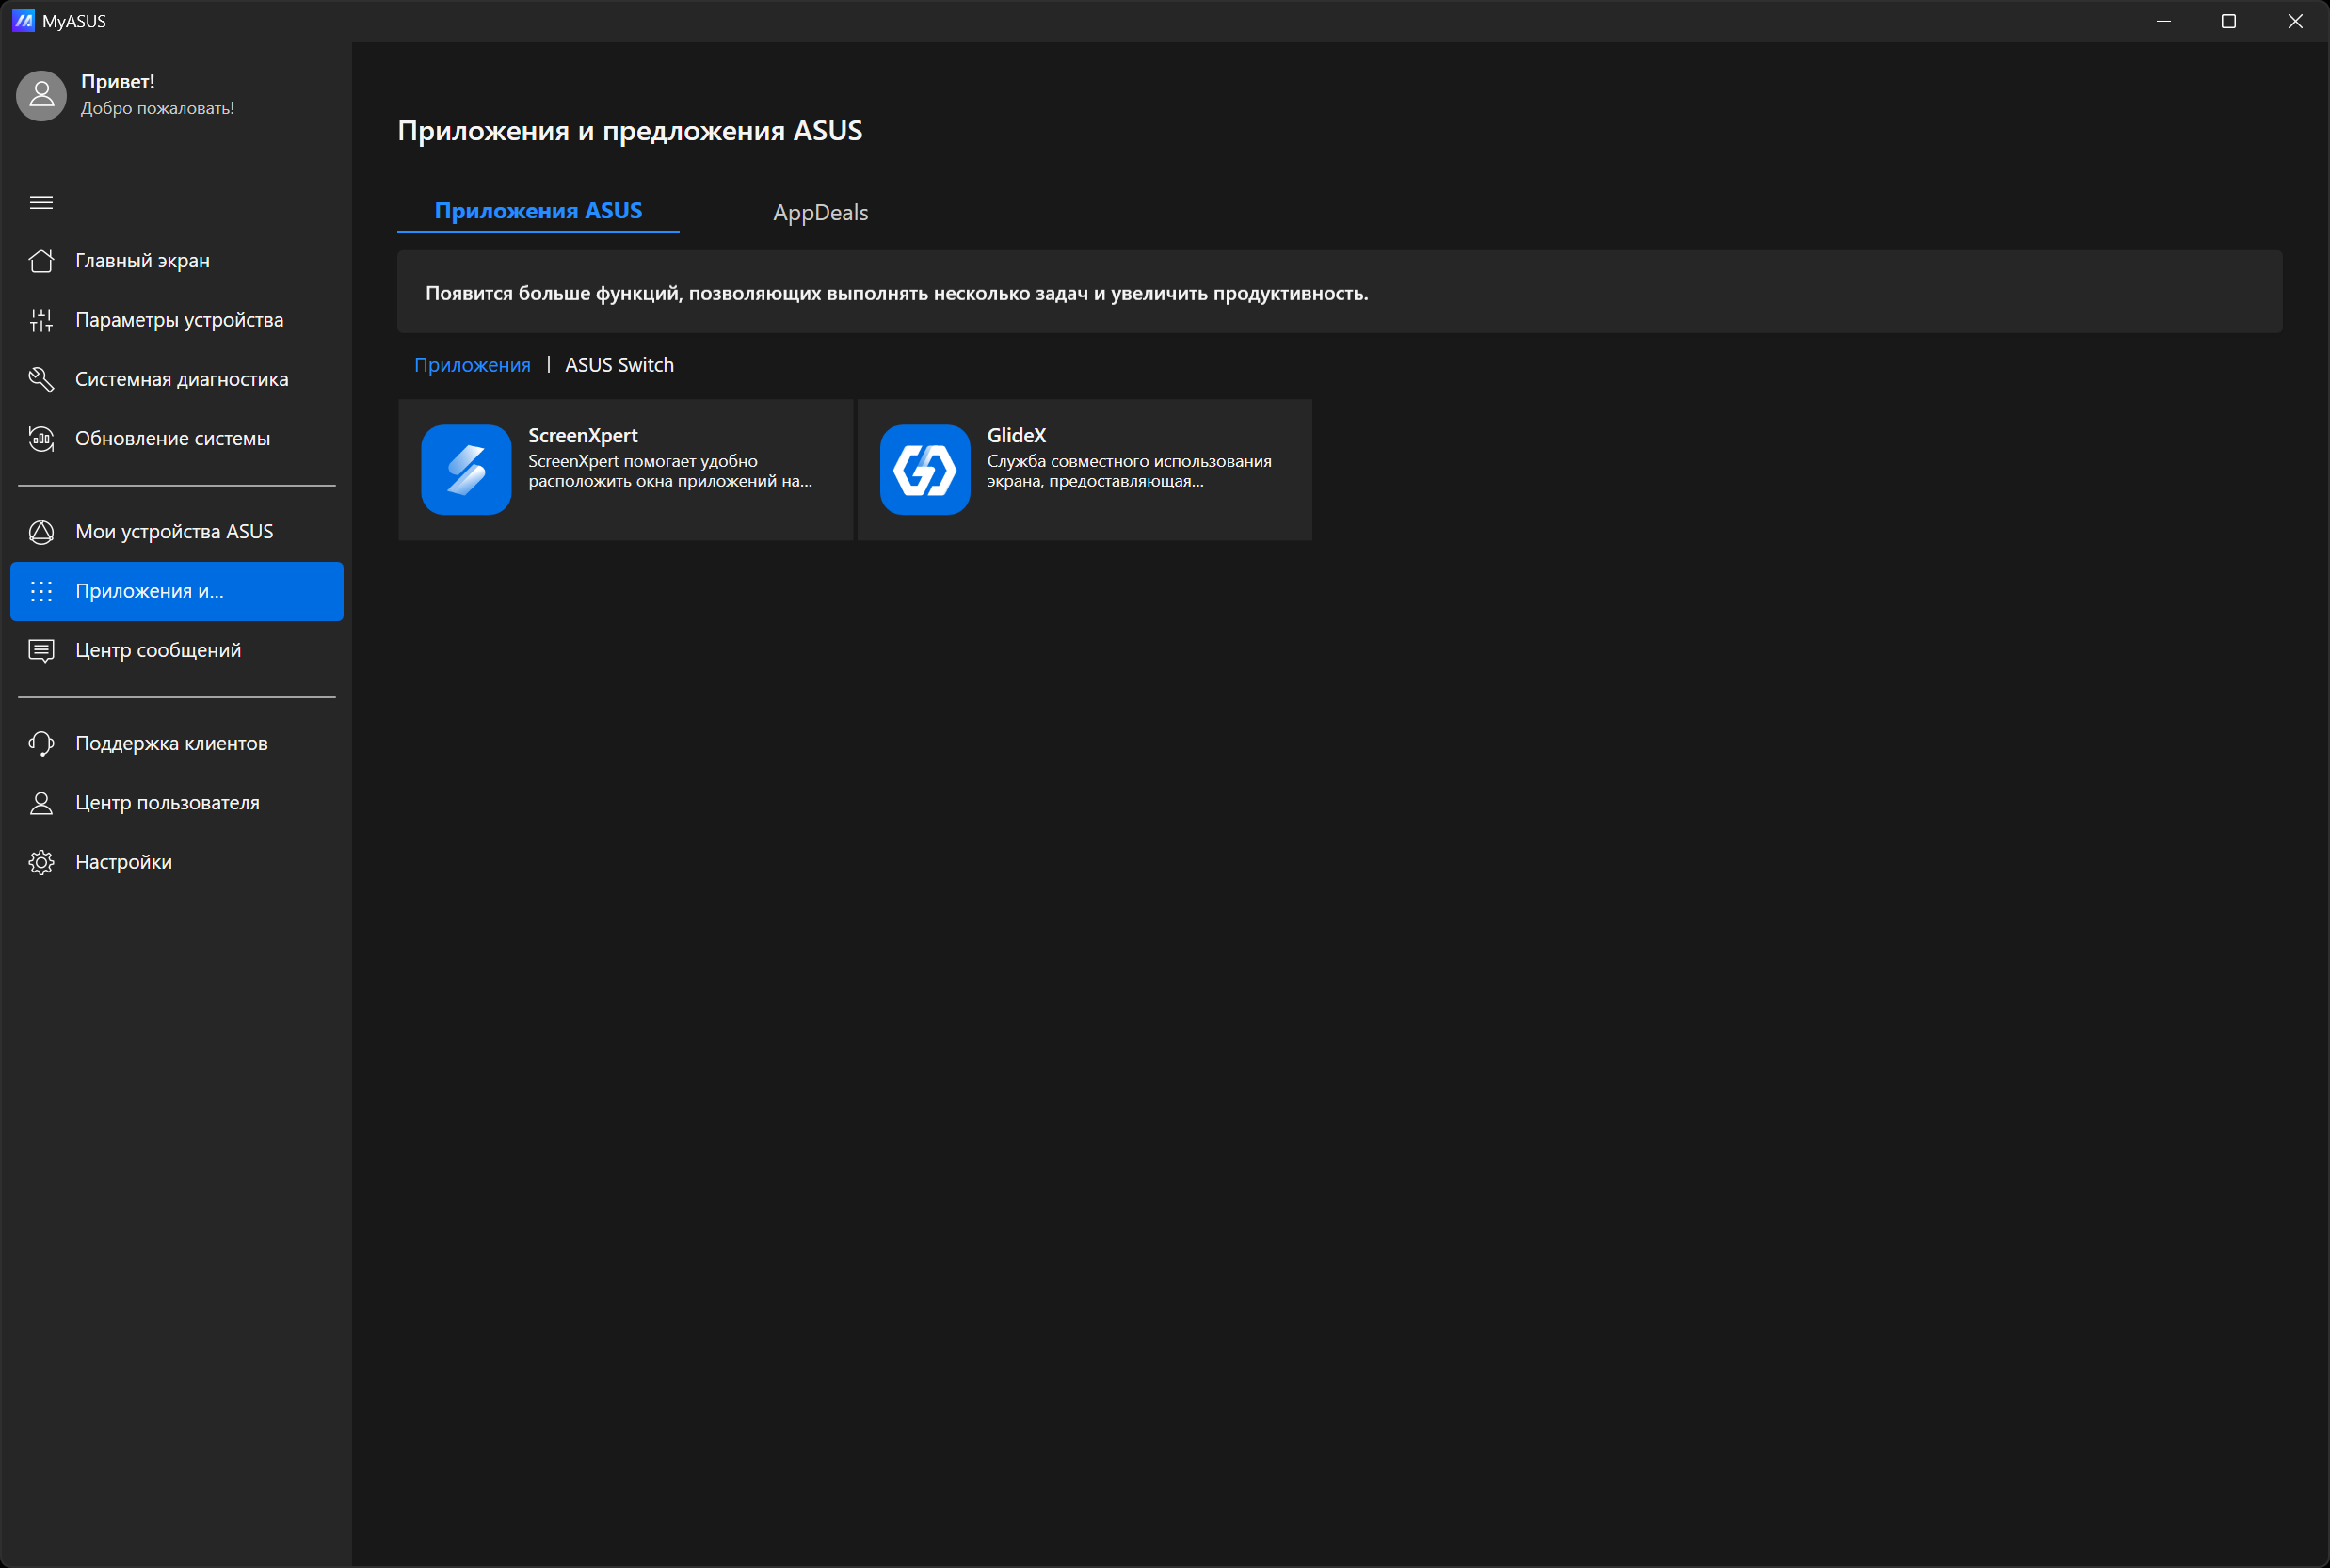Click the sliders icon for Параметры устройства
2330x1568 pixels.
41,320
